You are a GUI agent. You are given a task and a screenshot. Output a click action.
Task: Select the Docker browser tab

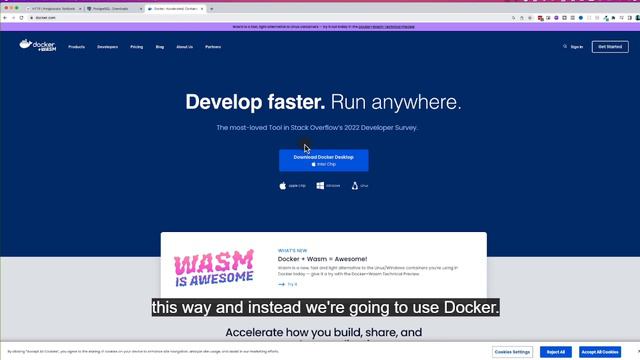175,9
